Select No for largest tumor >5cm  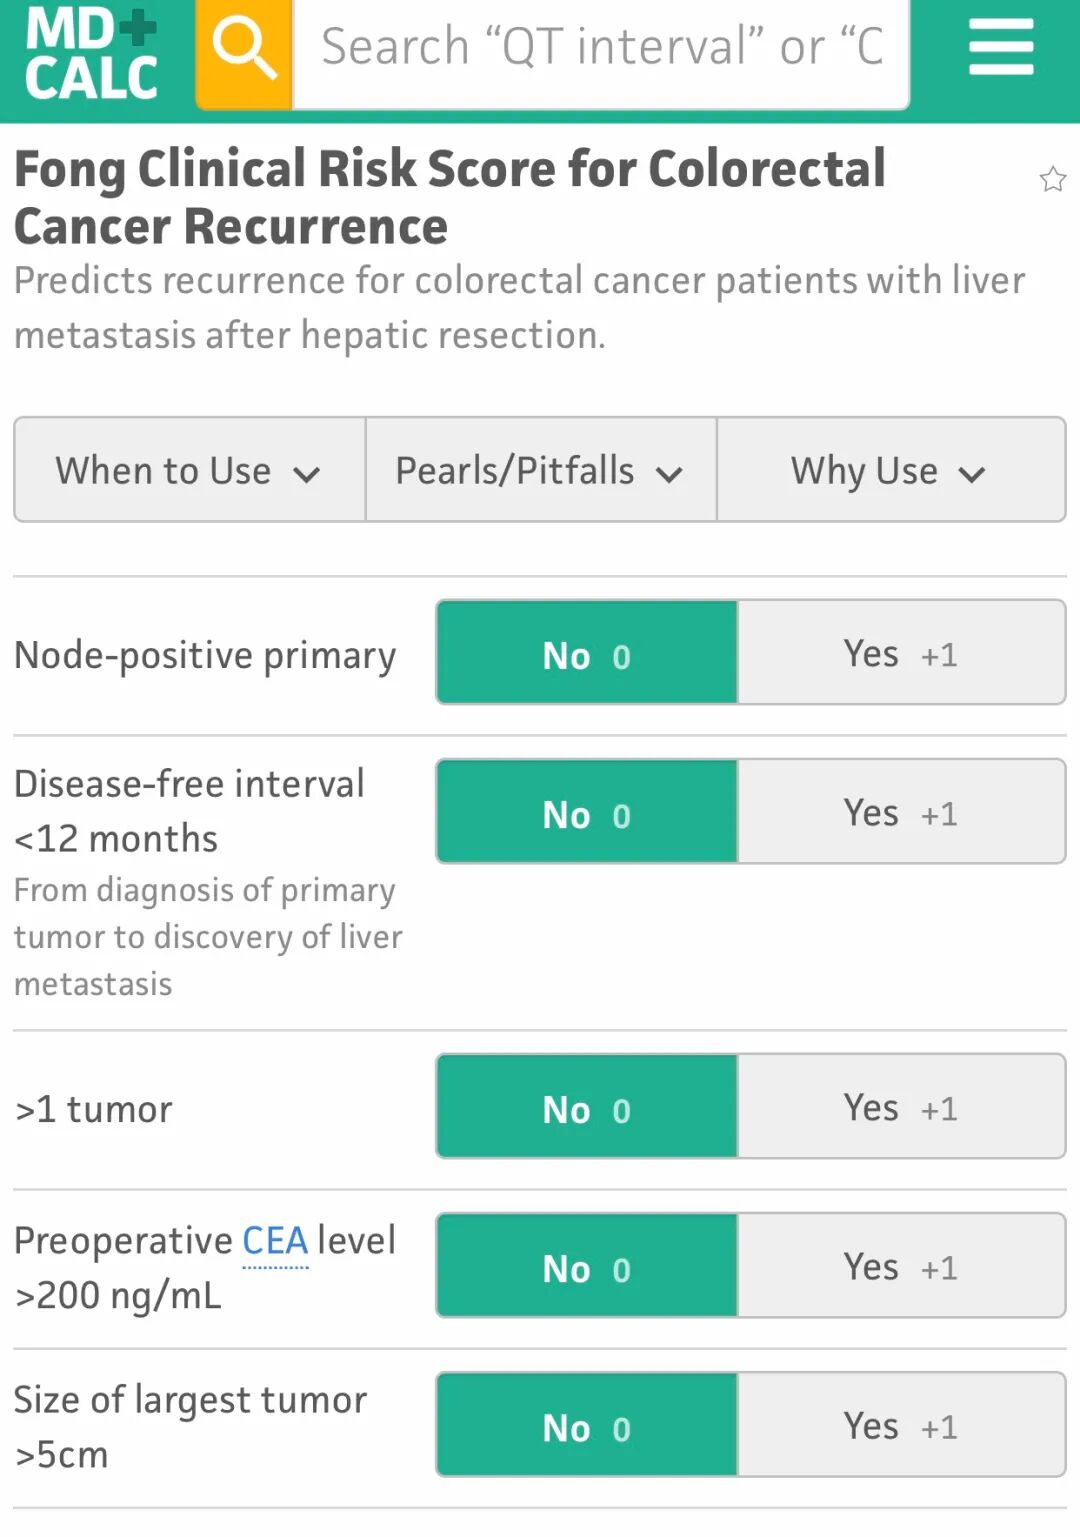tap(587, 1426)
